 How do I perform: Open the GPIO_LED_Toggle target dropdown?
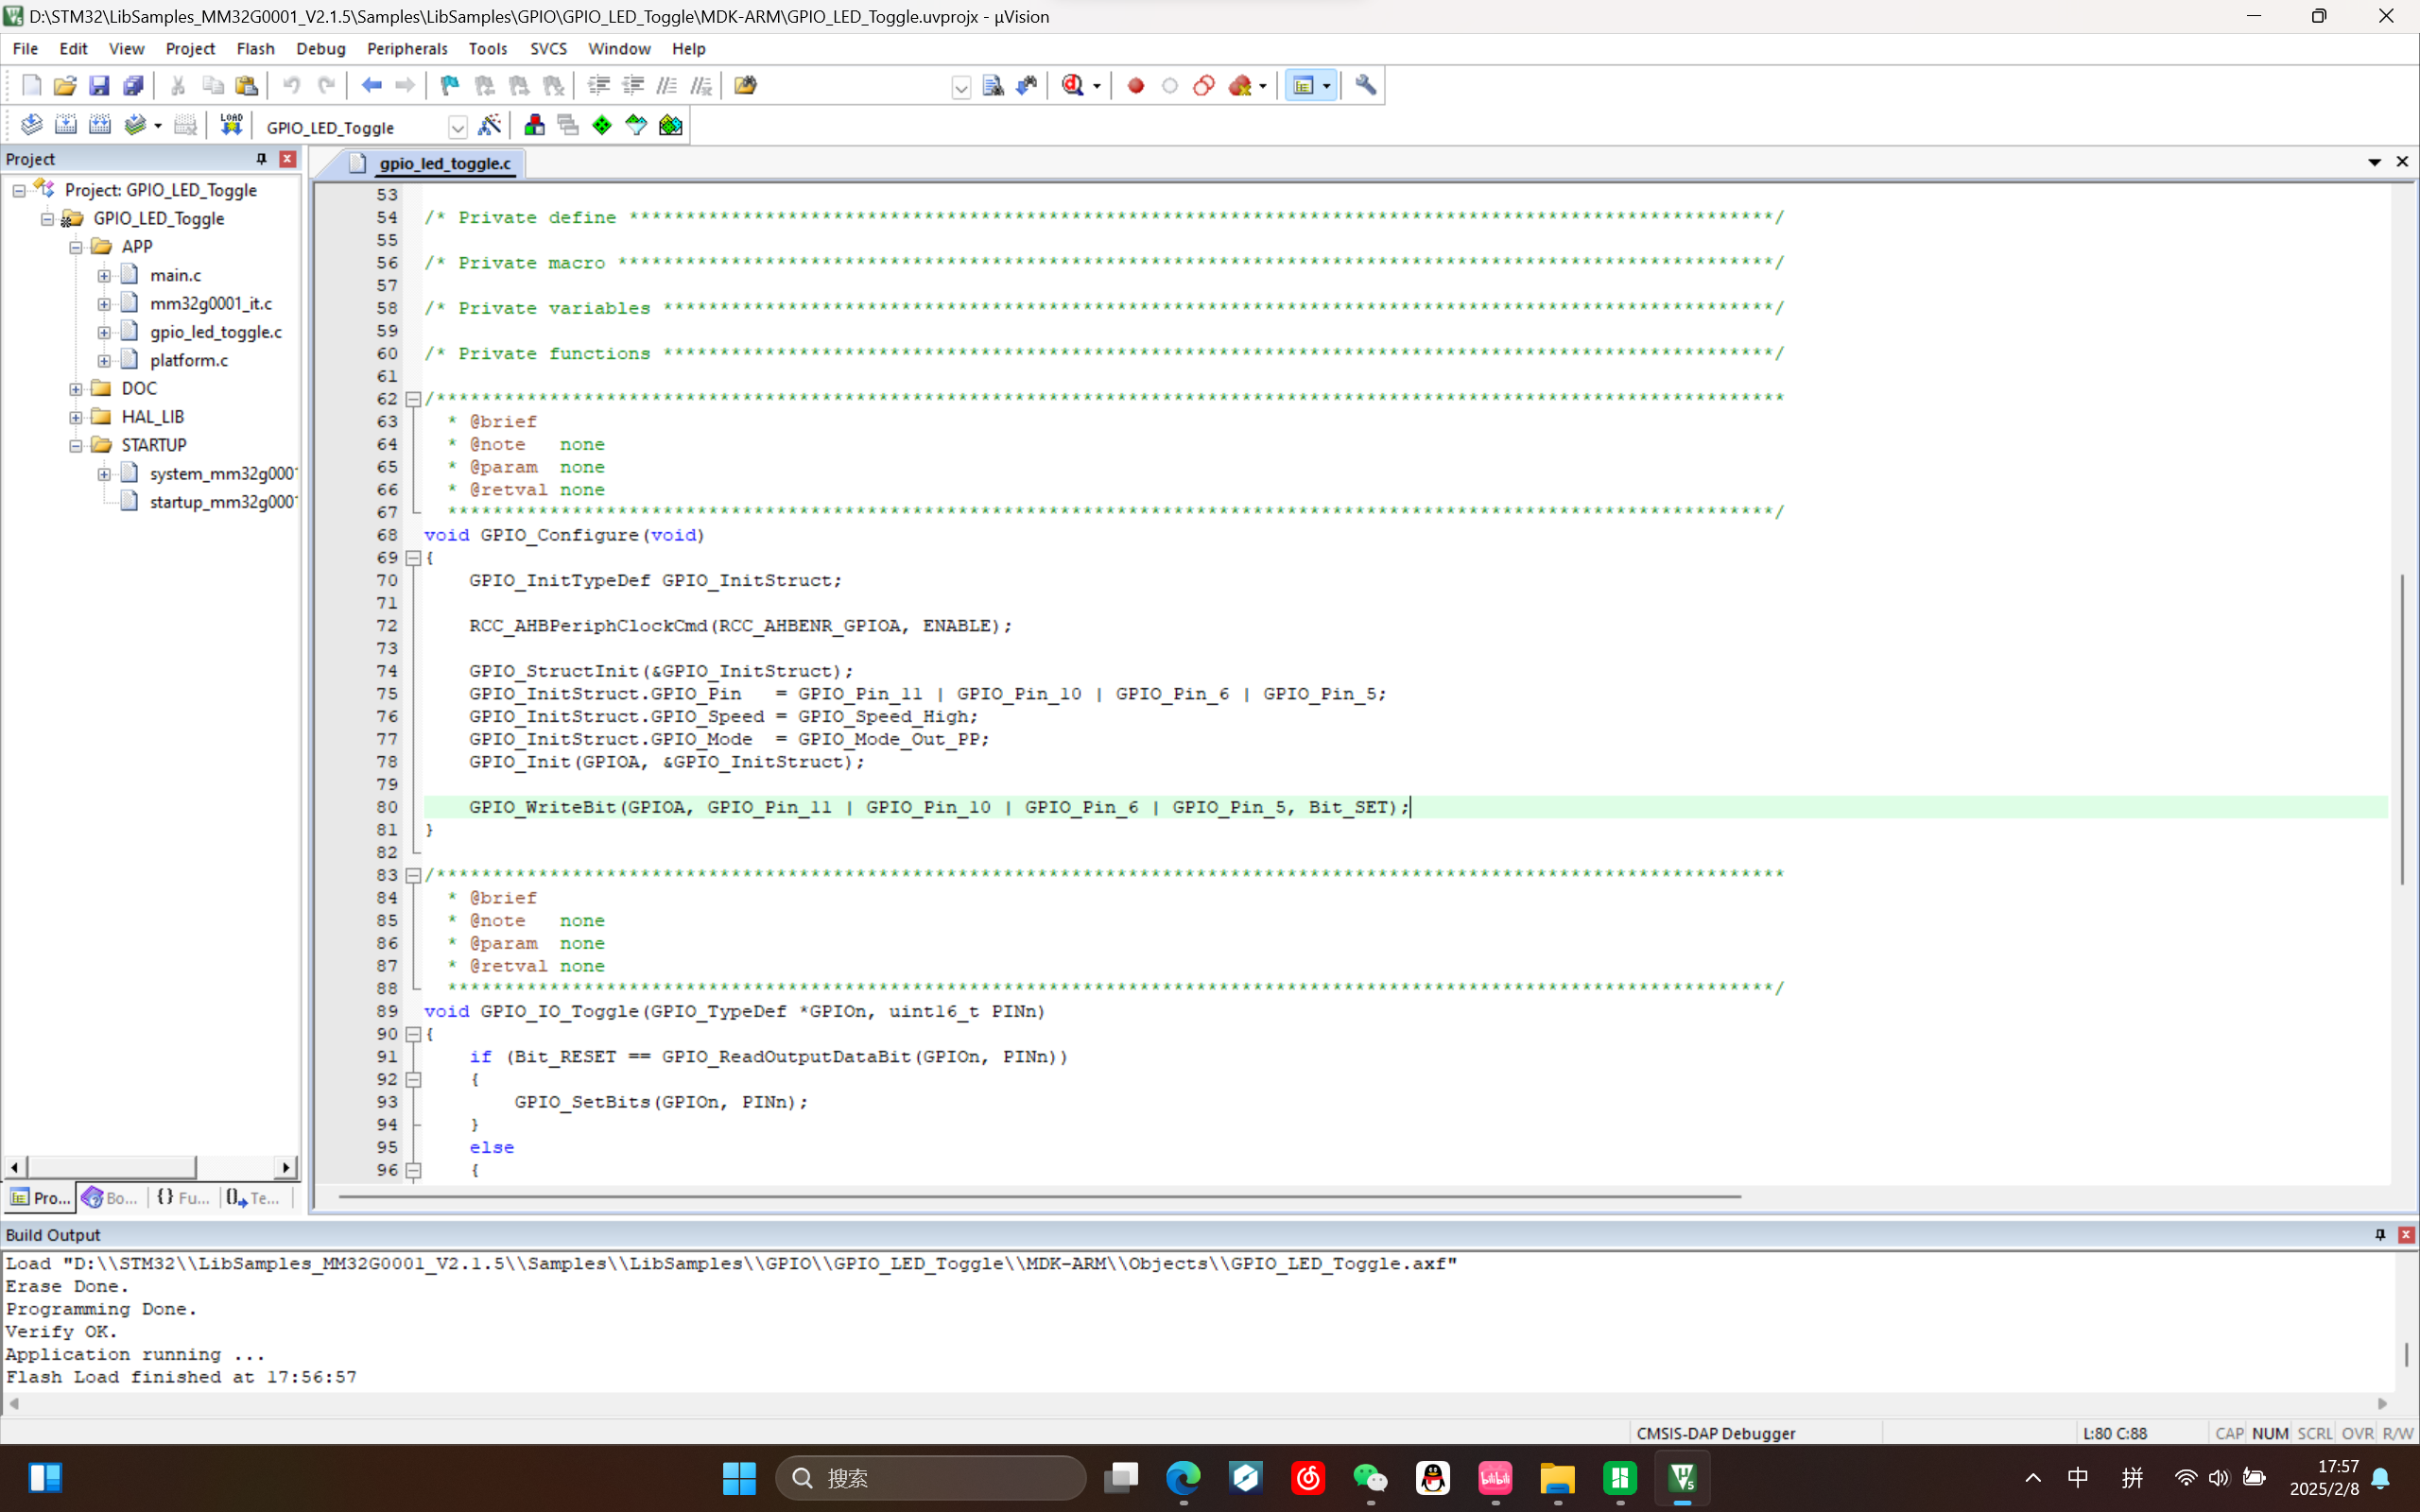[457, 127]
